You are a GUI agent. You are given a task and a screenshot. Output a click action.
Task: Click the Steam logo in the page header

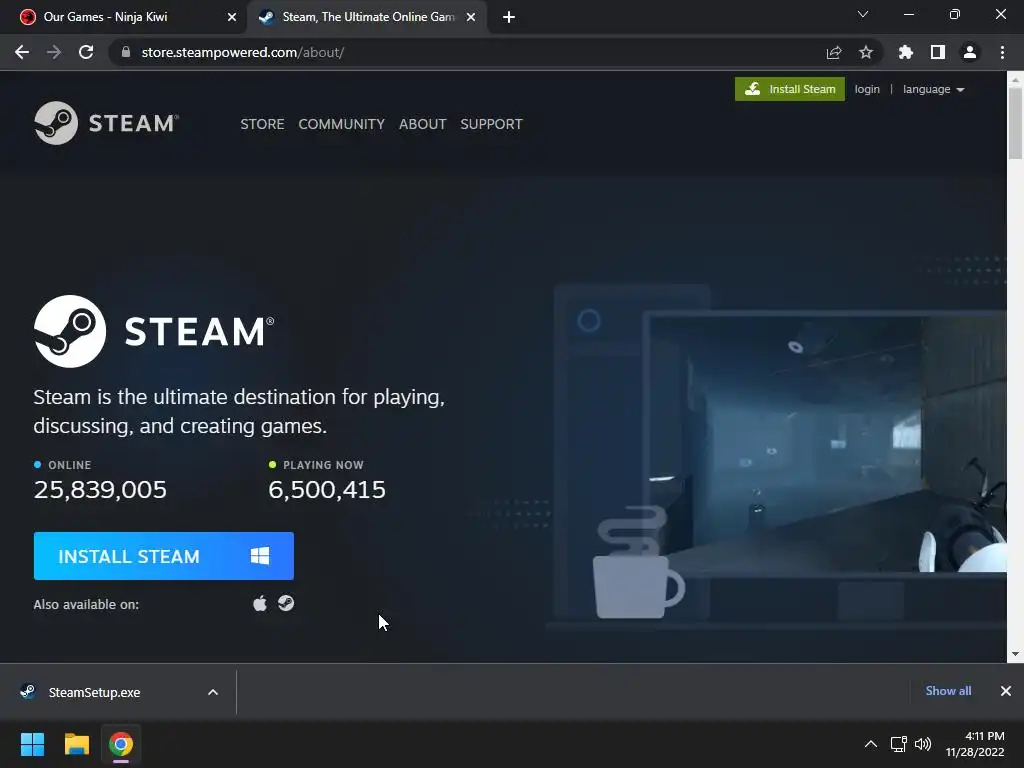click(106, 123)
